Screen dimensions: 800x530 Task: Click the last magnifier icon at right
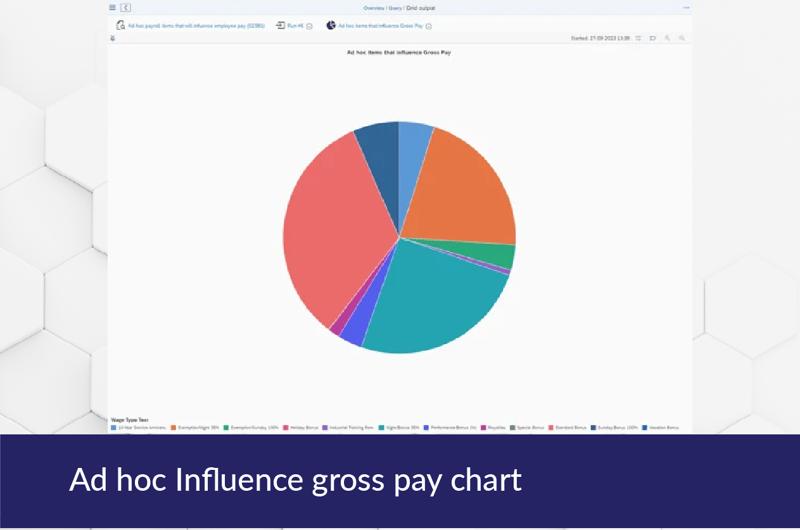682,38
